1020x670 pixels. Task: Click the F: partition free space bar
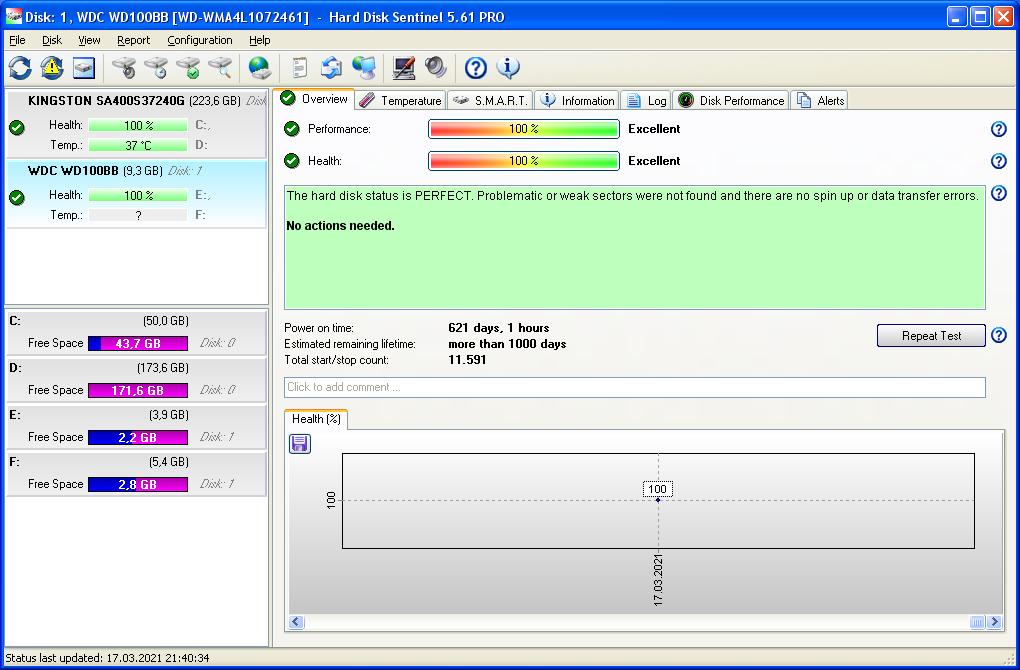point(138,484)
